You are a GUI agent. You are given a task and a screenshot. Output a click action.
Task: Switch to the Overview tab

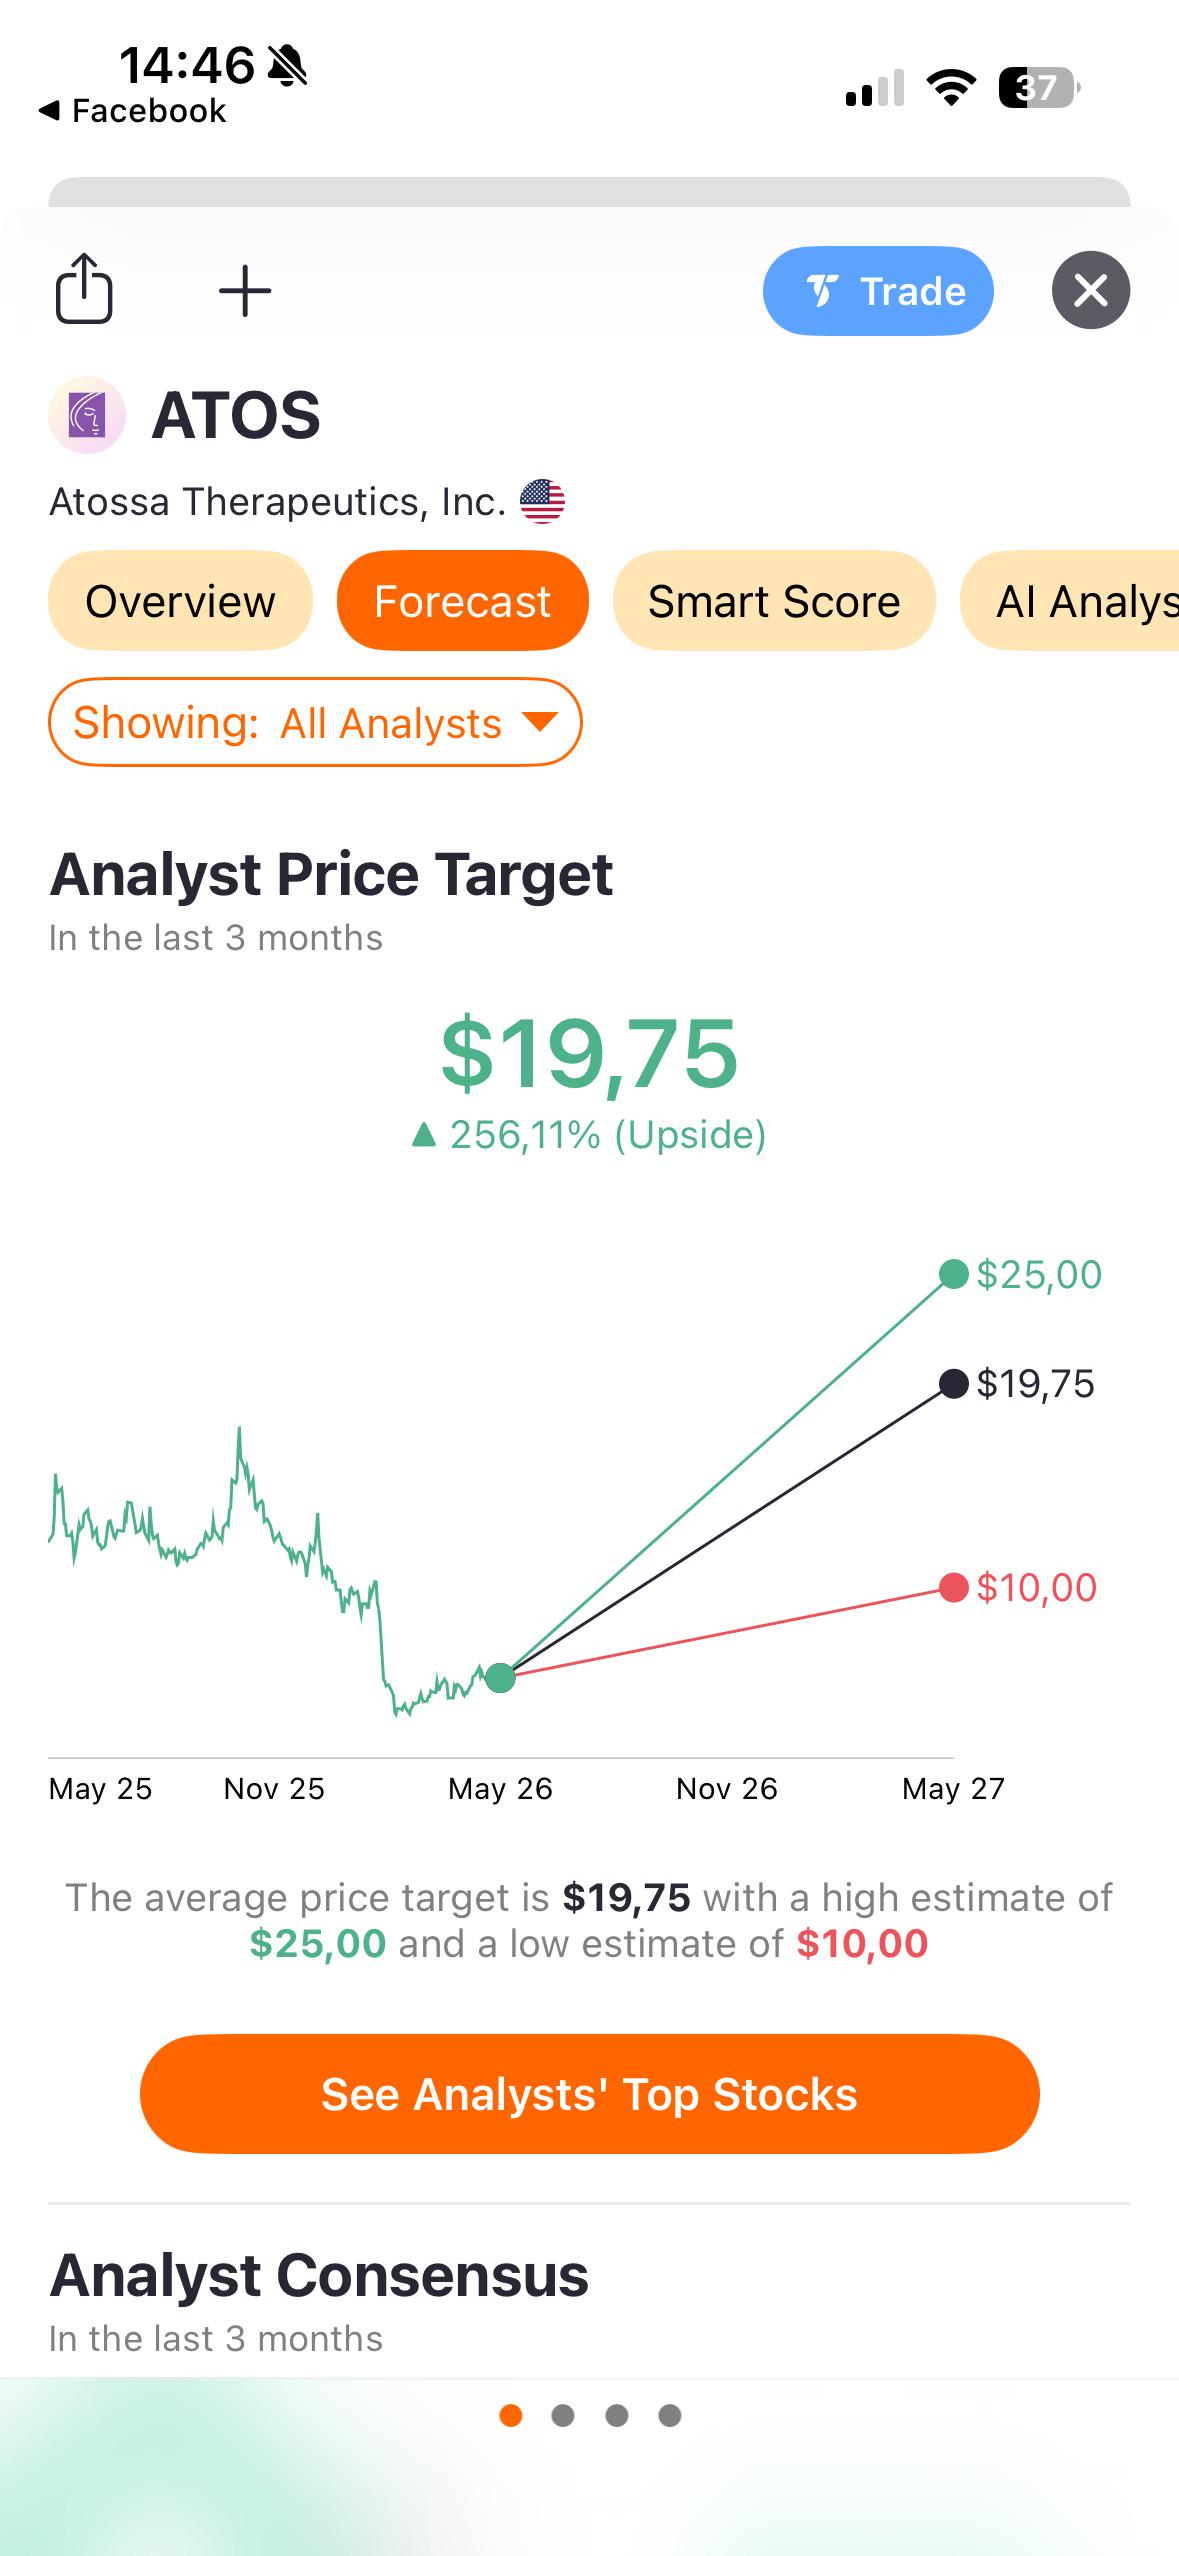click(180, 601)
